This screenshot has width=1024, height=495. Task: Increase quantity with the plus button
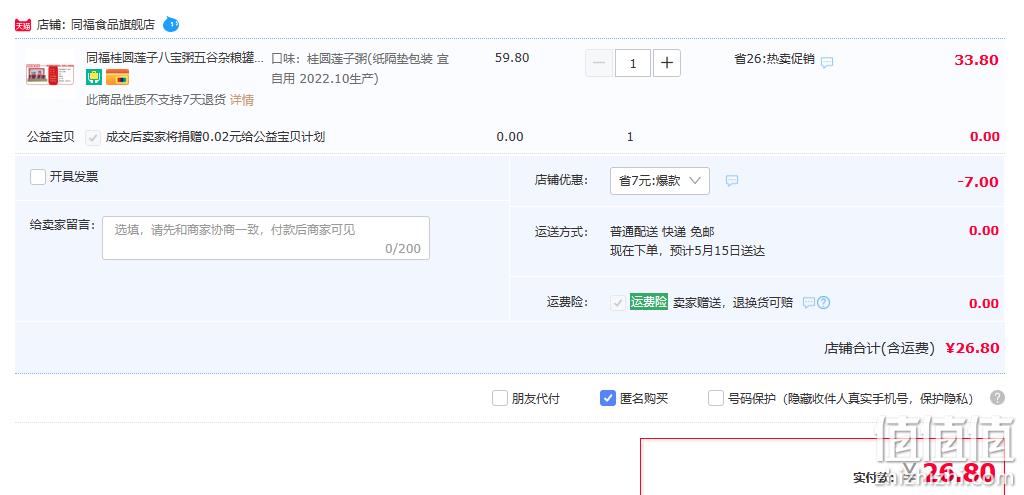667,63
